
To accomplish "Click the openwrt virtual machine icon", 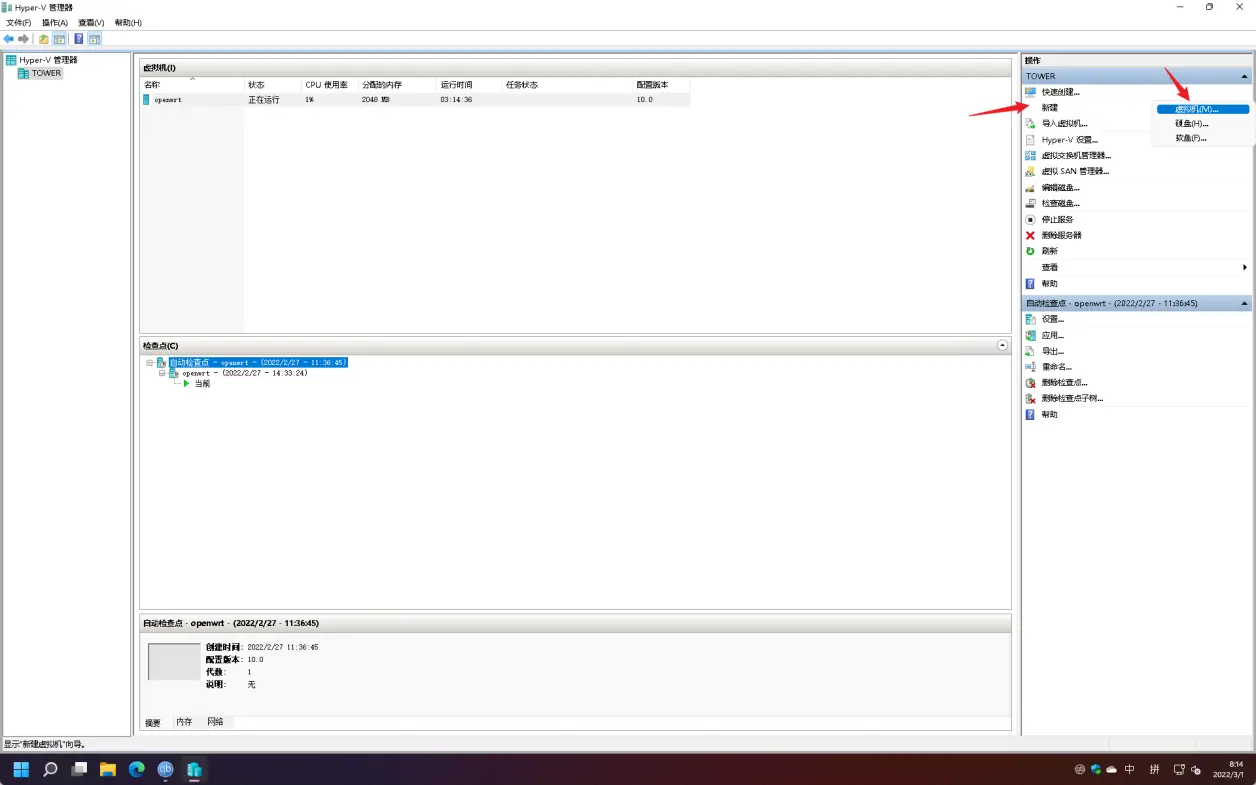I will [x=146, y=100].
